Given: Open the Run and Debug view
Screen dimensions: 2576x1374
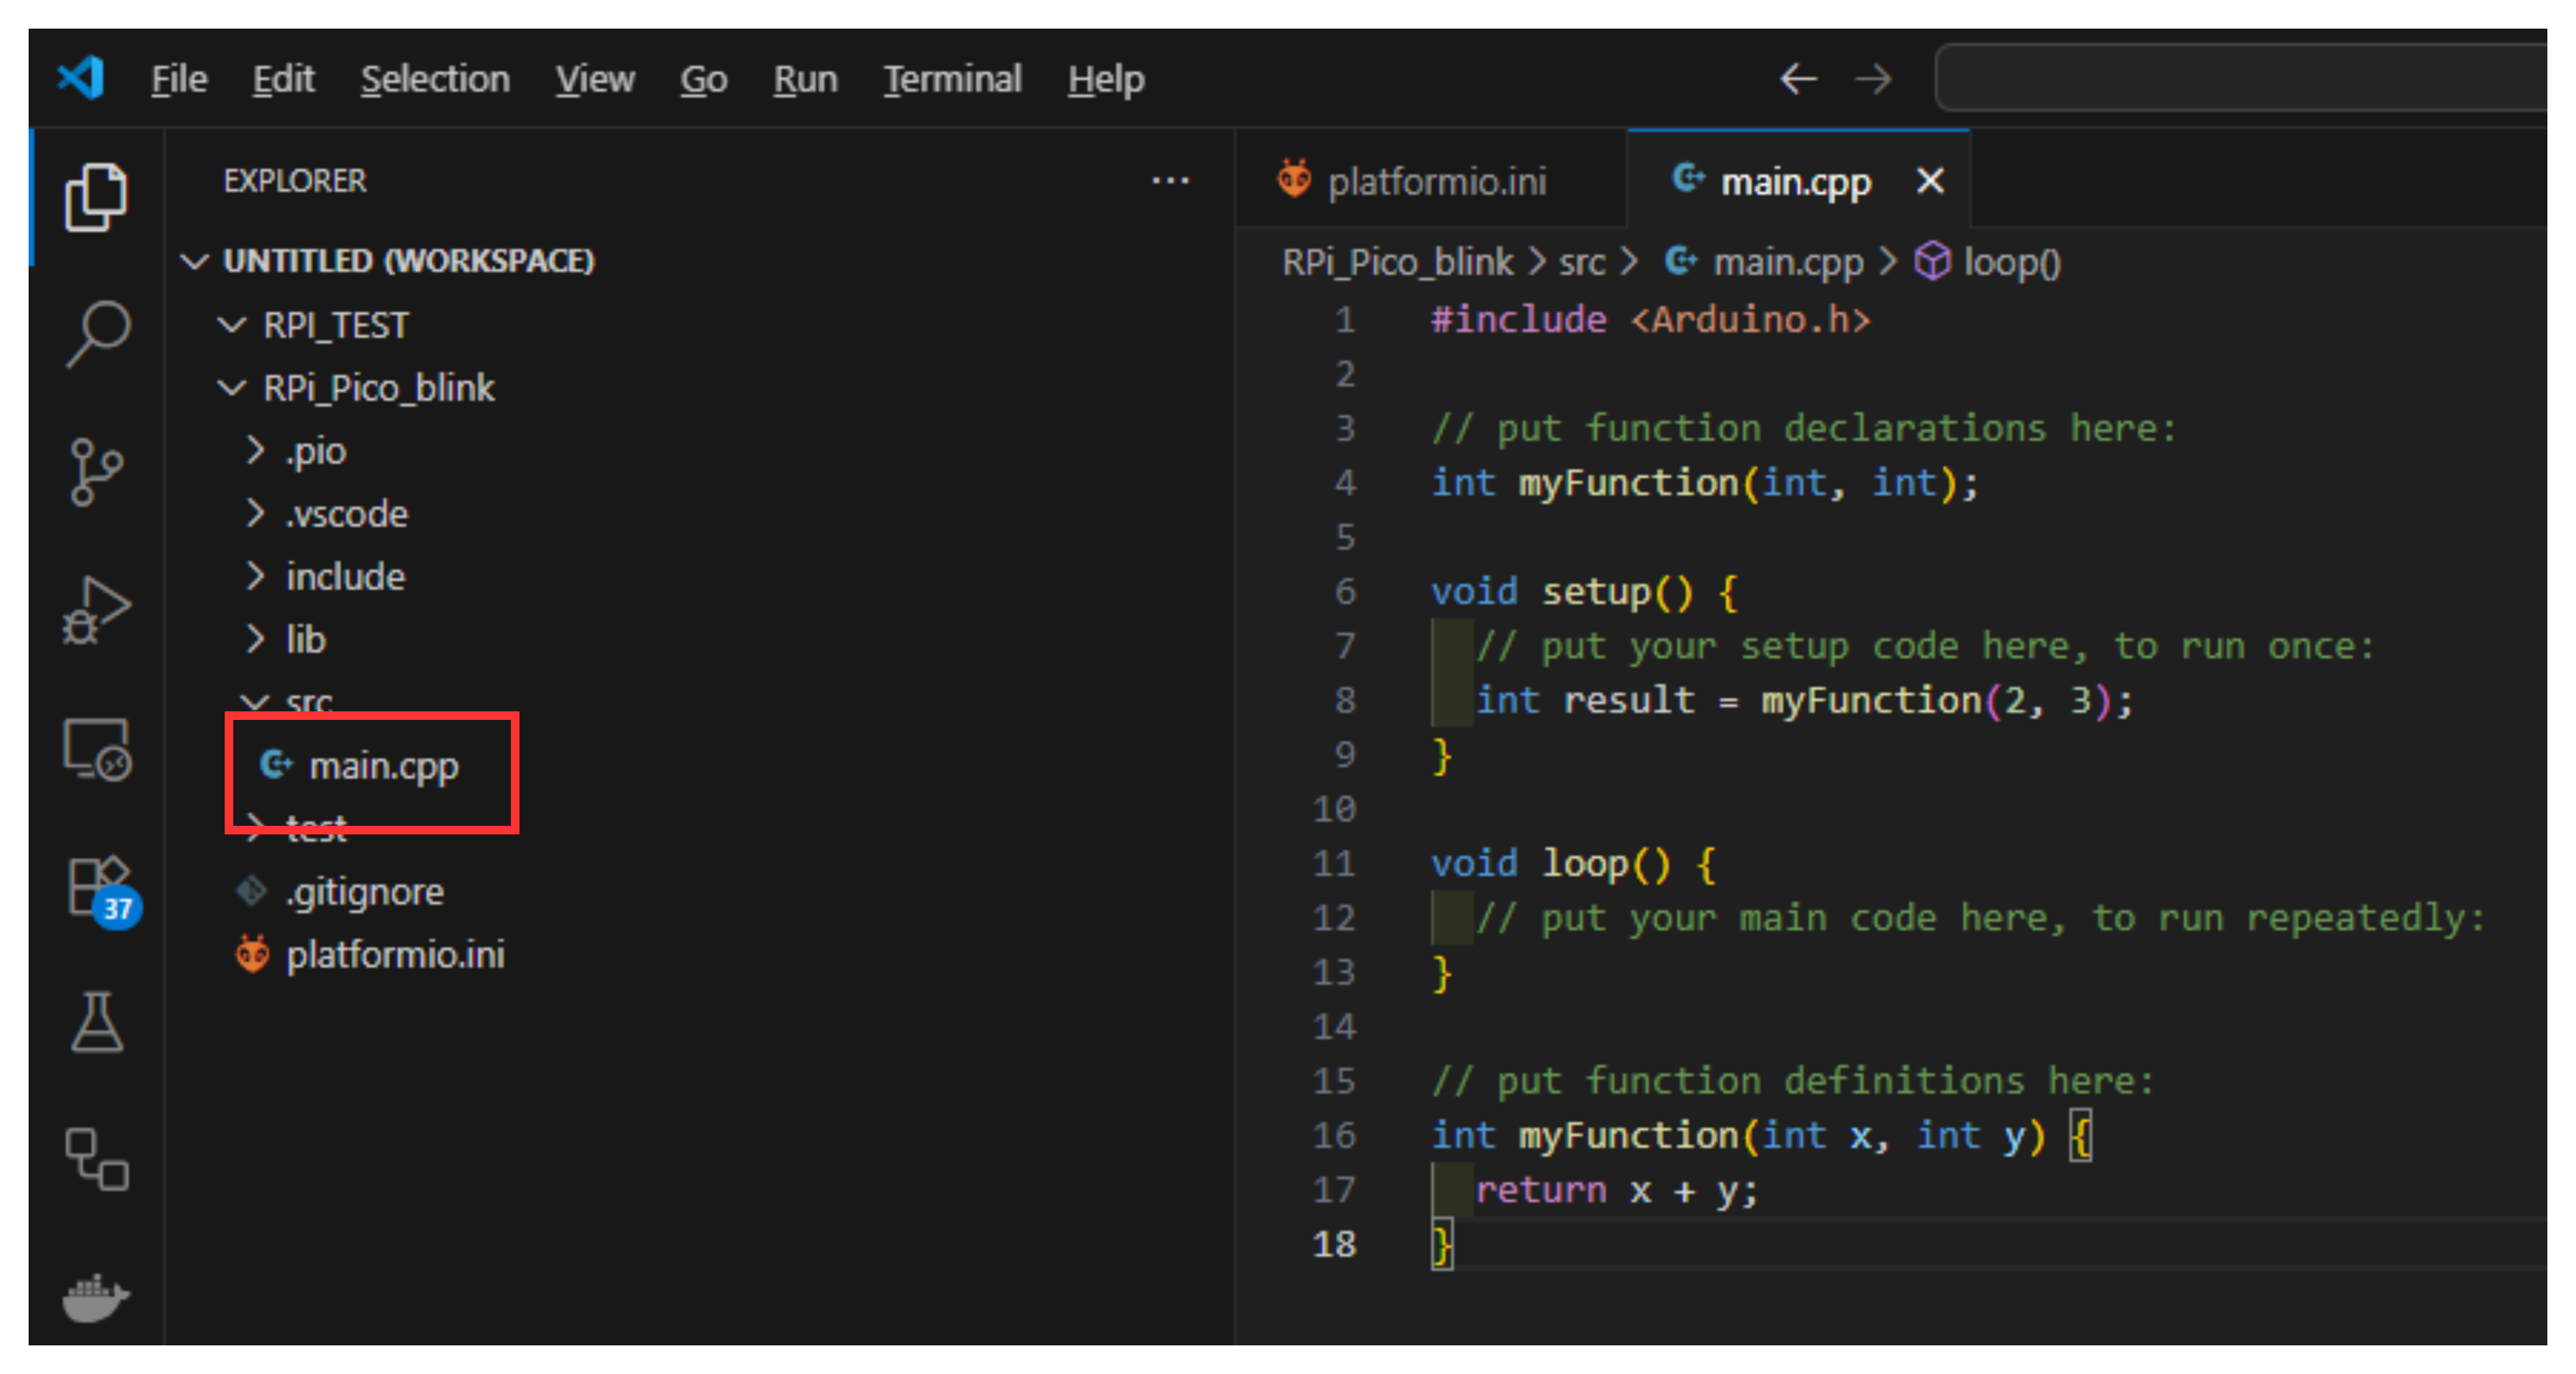Looking at the screenshot, I should coord(97,610).
